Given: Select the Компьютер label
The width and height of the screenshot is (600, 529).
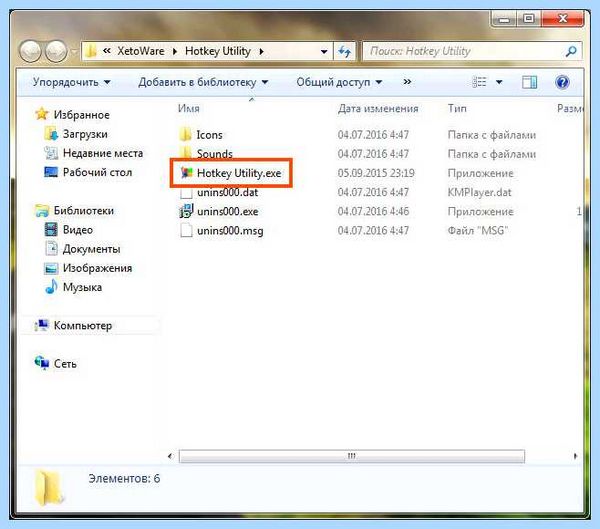Looking at the screenshot, I should pos(83,326).
